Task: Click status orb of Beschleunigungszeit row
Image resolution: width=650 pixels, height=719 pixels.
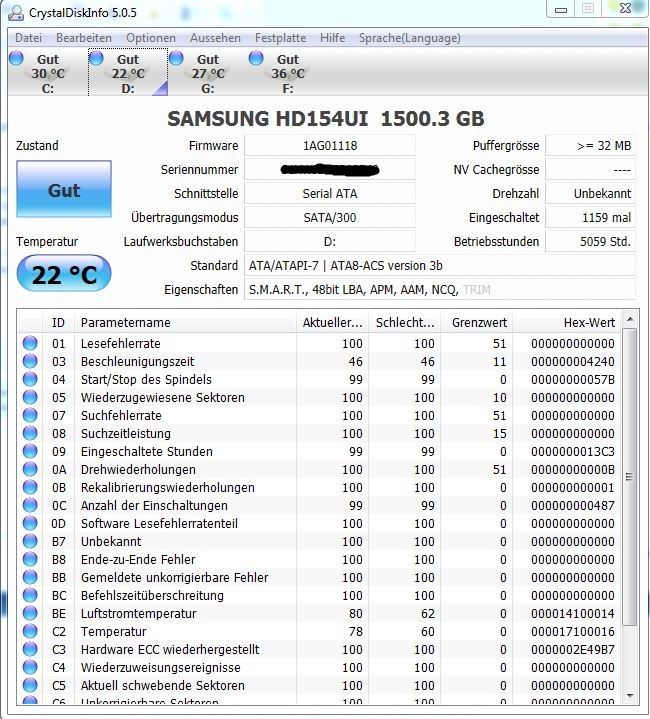Action: [x=30, y=361]
